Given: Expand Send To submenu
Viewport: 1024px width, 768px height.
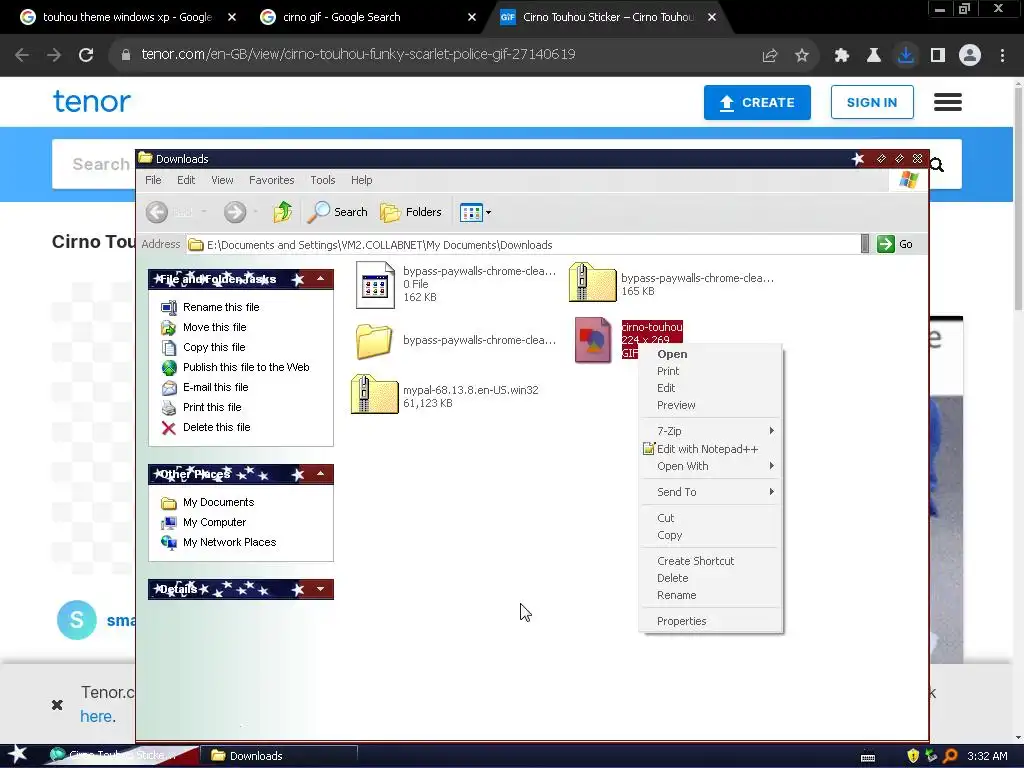Looking at the screenshot, I should 711,492.
